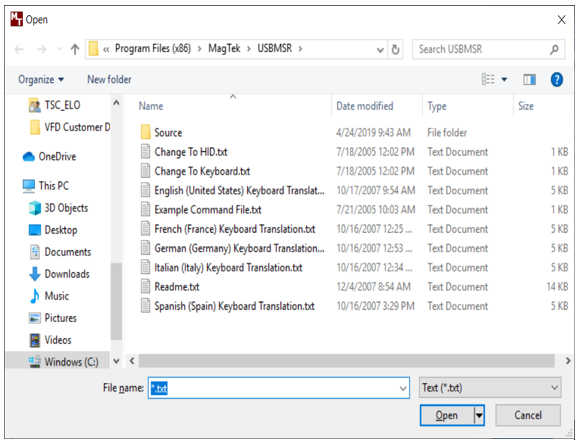Screen dimensions: 581x442
Task: Open Help with the question mark icon
Action: (x=557, y=79)
